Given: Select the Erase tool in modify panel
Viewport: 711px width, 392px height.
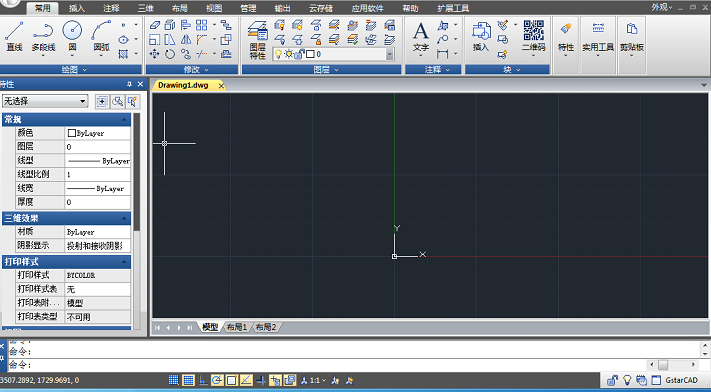Looking at the screenshot, I should [155, 25].
